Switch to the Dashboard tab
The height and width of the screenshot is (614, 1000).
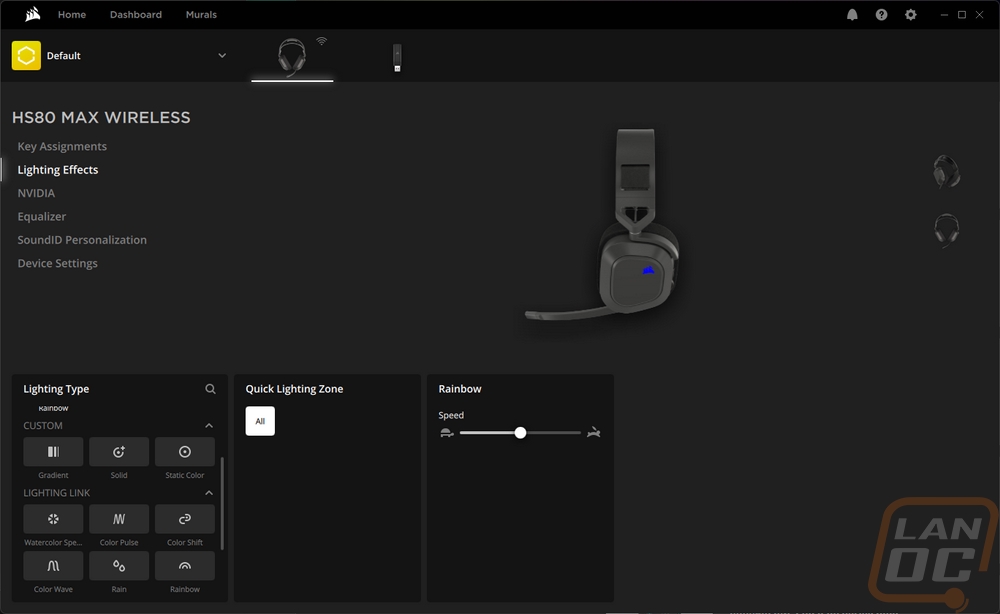(x=136, y=15)
